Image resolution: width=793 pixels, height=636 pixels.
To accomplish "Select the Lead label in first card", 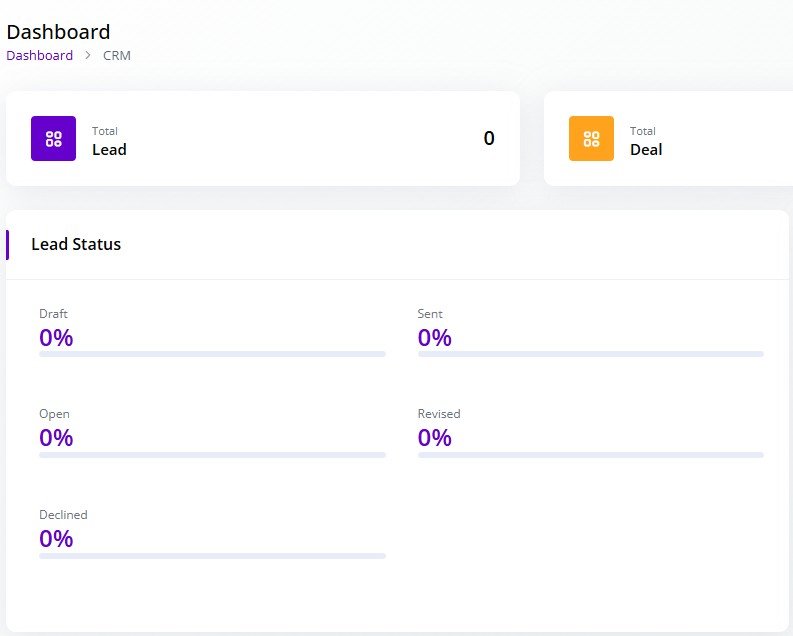I will point(109,150).
